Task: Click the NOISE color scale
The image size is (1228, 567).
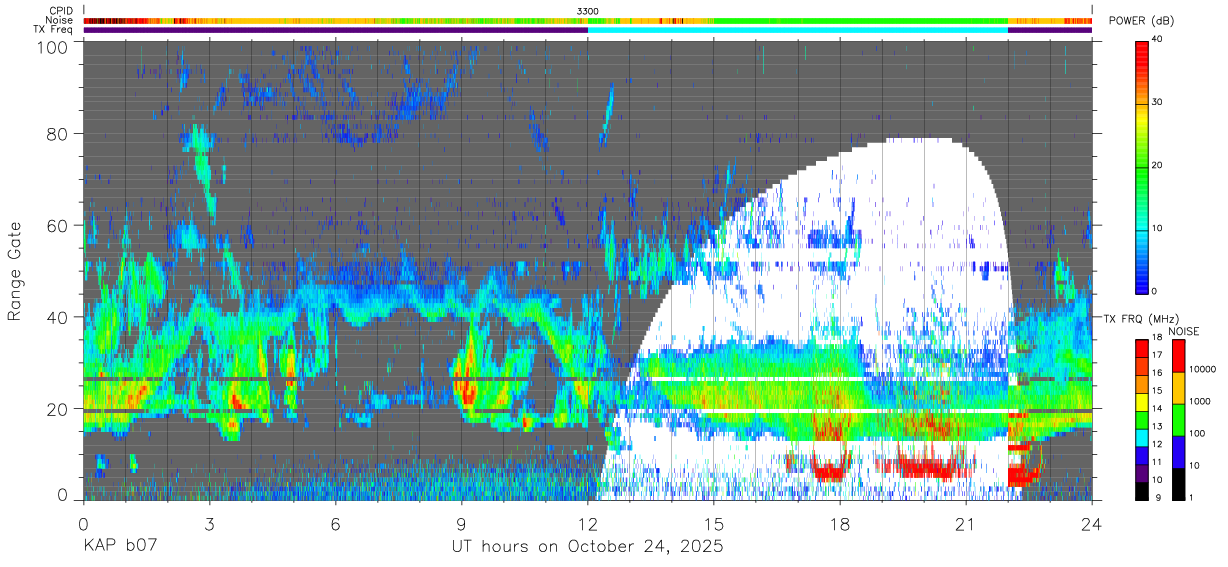Action: click(x=1179, y=419)
